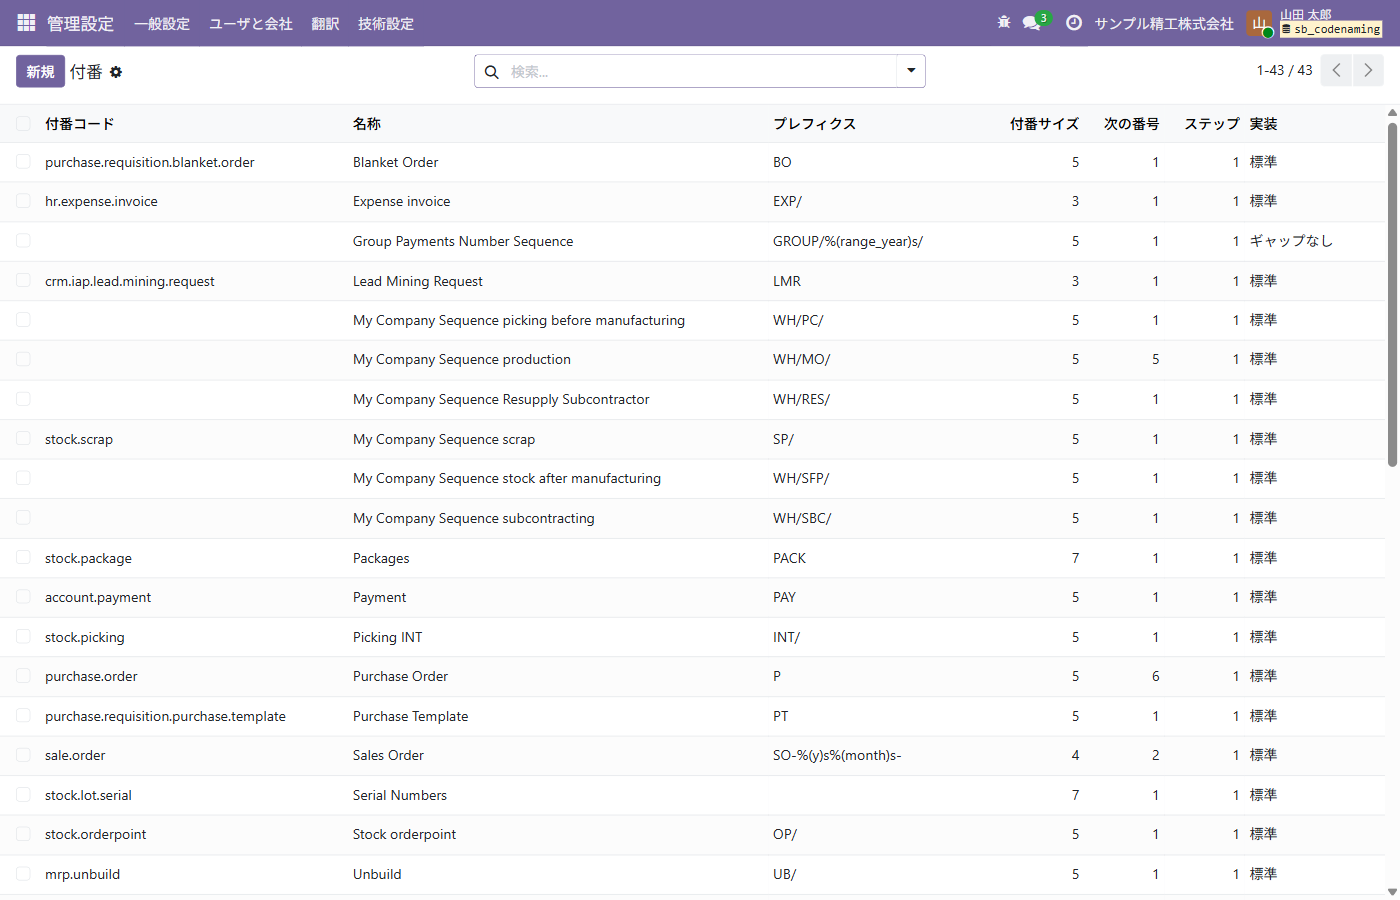Open the Picking INT row
The height and width of the screenshot is (900, 1400).
[692, 637]
